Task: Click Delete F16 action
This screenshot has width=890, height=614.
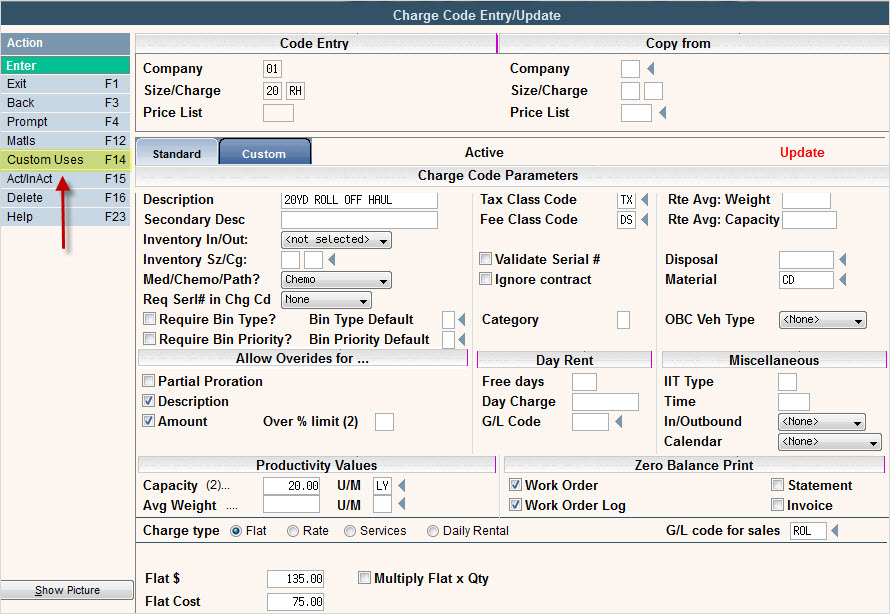Action: (65, 198)
